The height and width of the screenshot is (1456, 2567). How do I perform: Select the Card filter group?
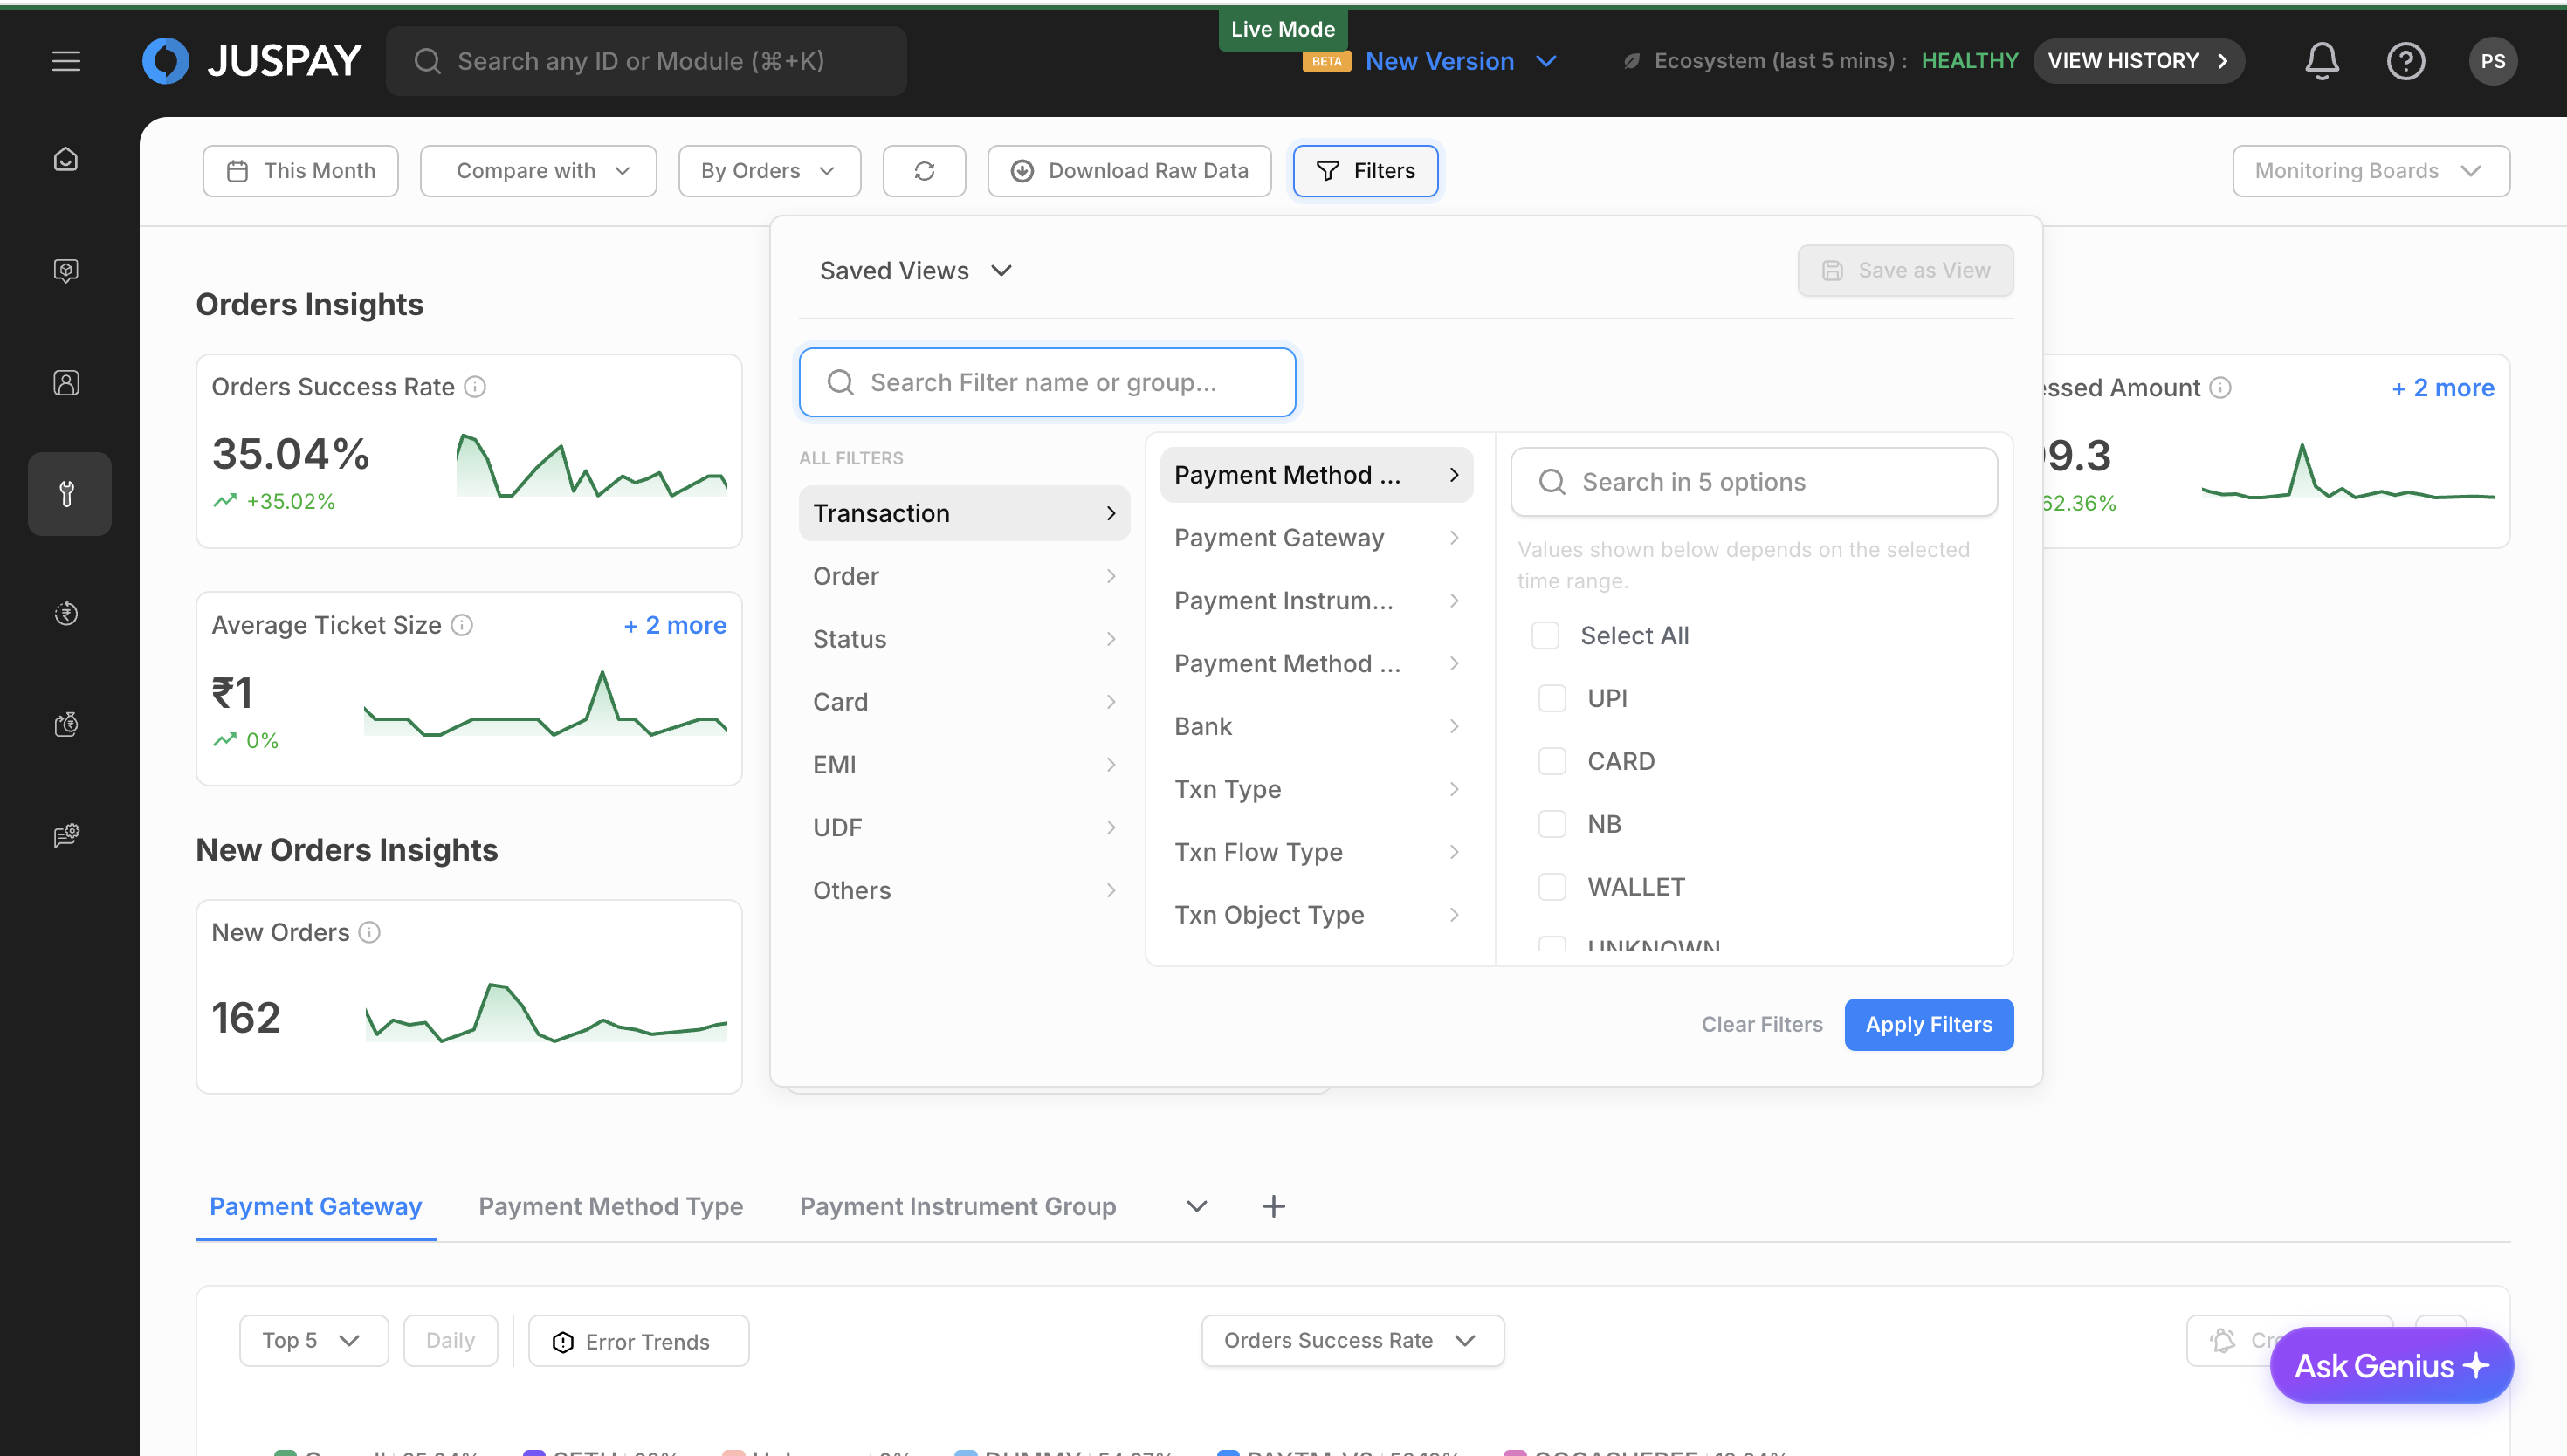pos(963,702)
